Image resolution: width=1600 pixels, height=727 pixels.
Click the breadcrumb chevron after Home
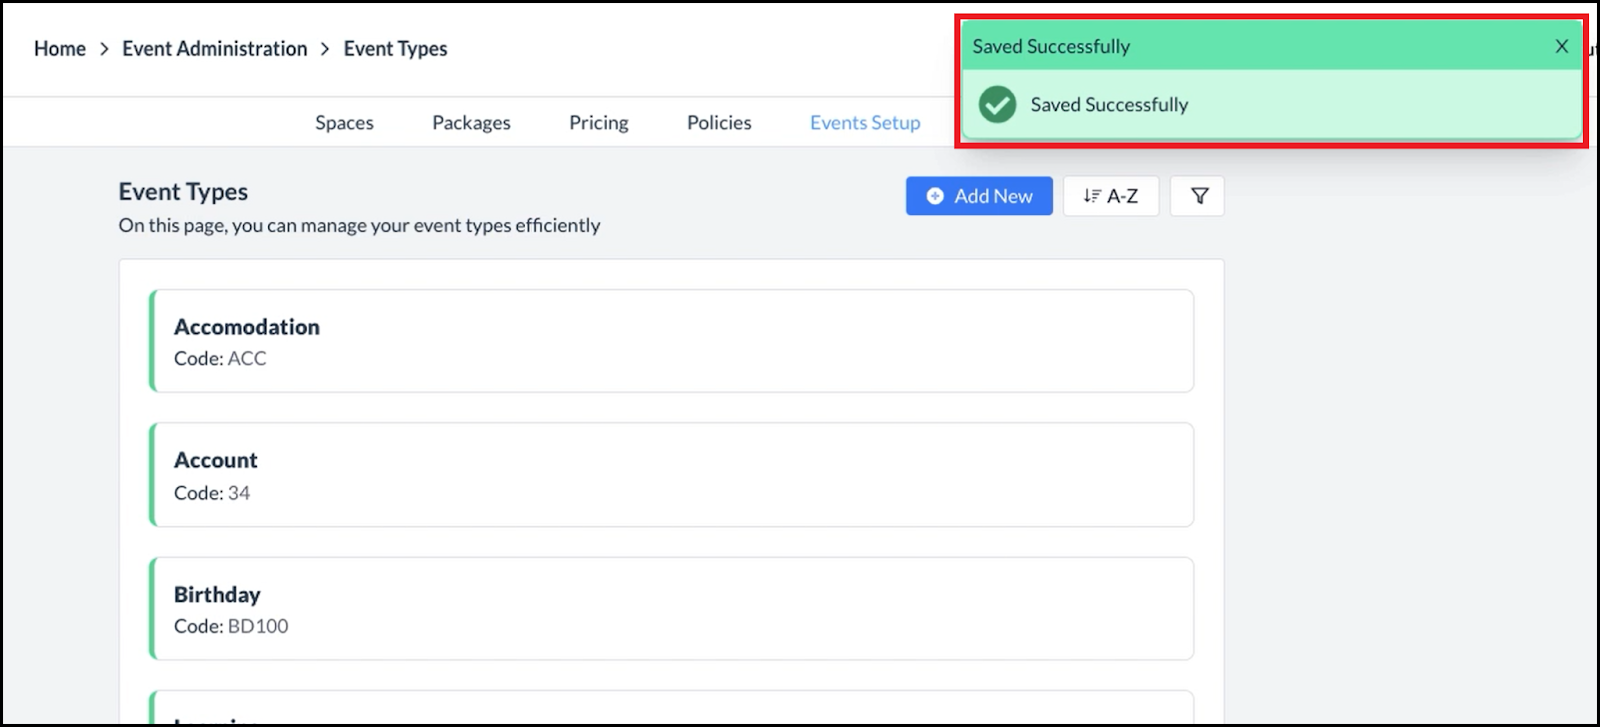104,49
